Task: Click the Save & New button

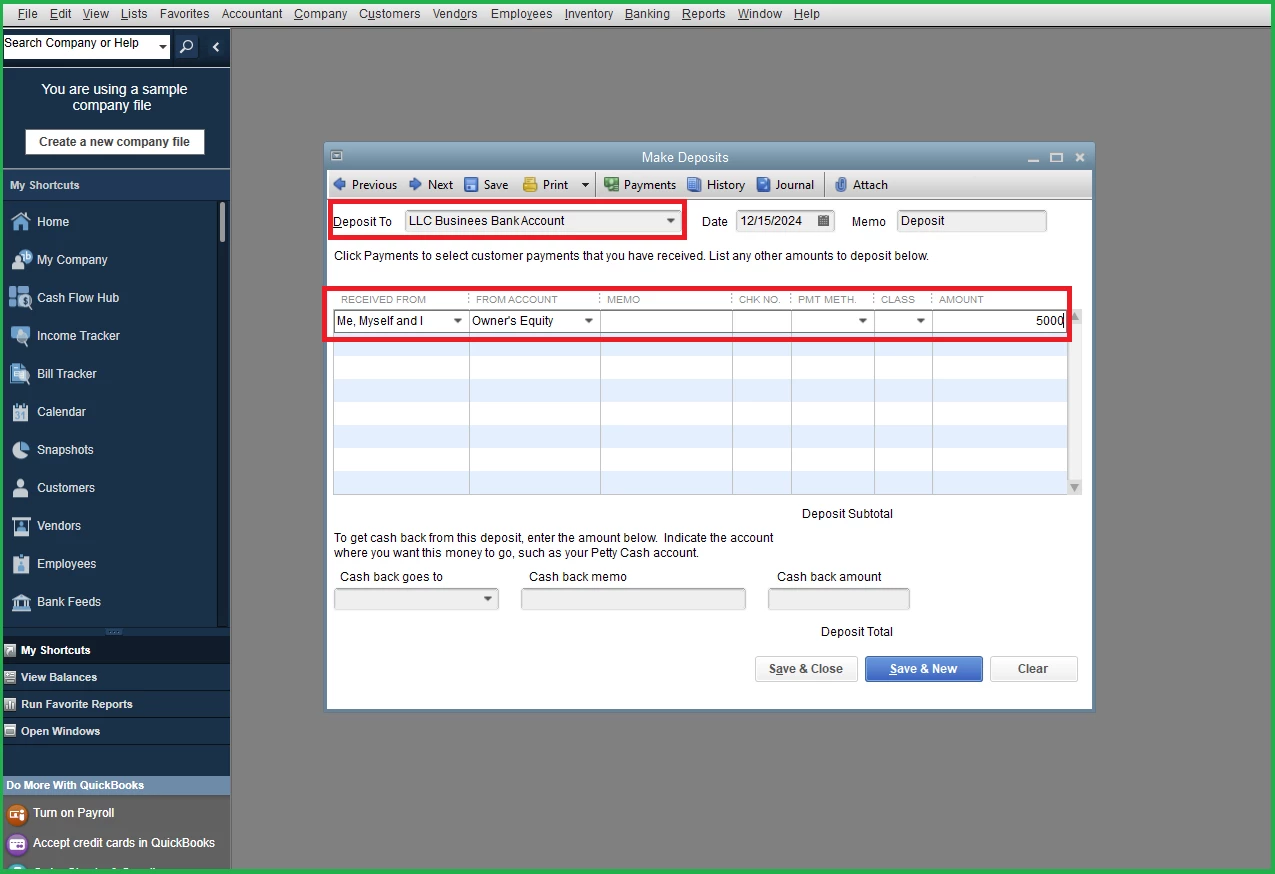Action: pos(924,669)
